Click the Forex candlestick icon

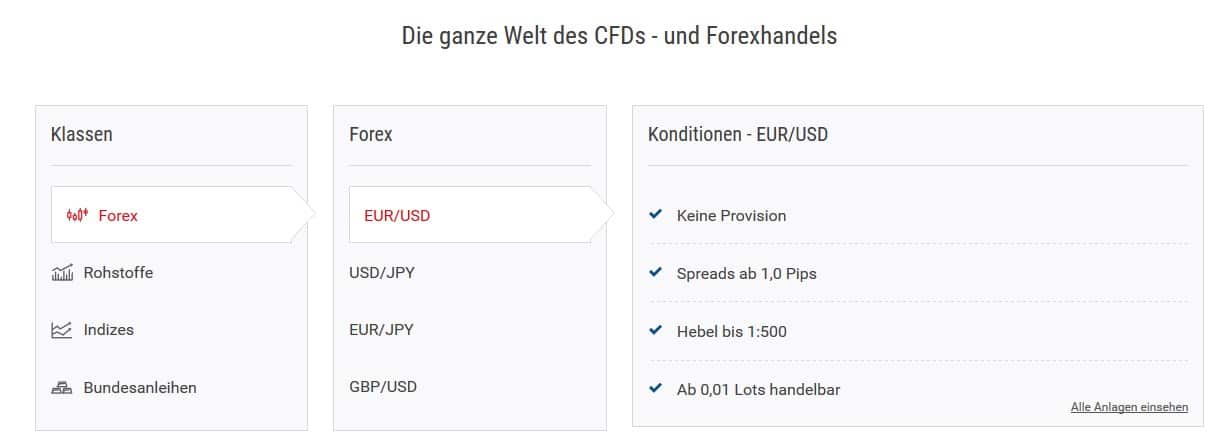(77, 215)
